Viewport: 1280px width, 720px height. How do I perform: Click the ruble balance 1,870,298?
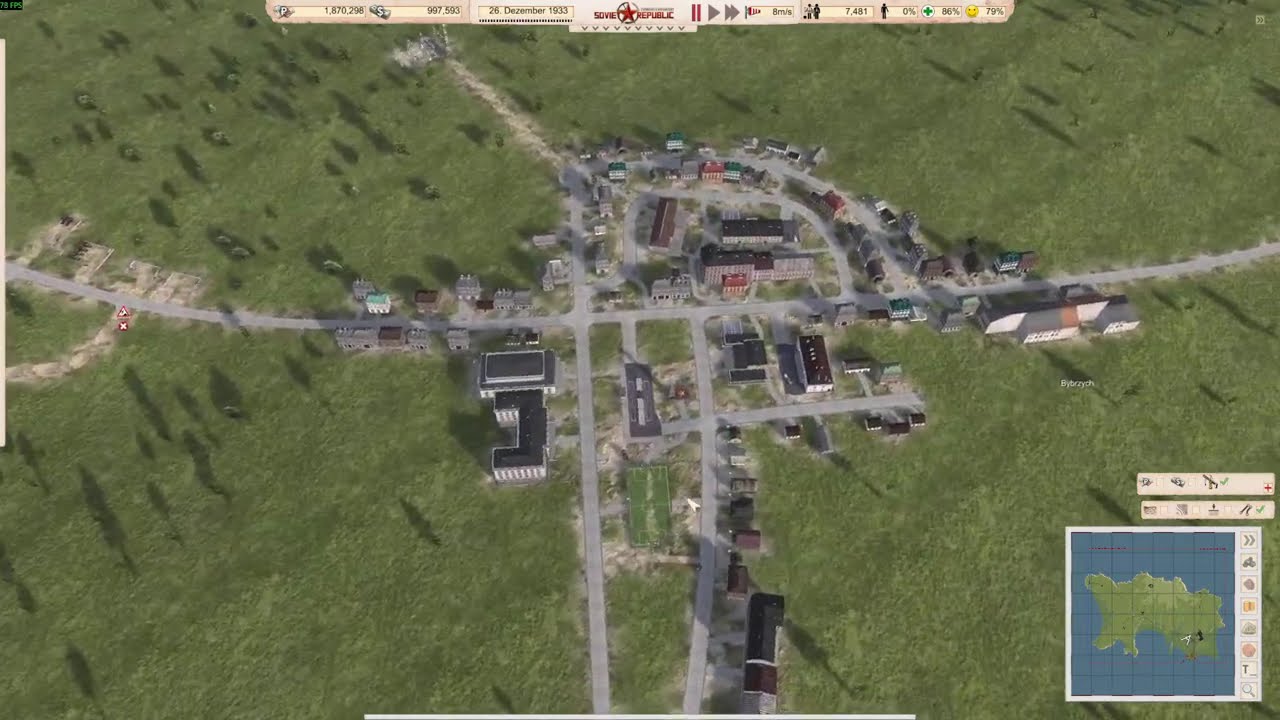[x=344, y=11]
